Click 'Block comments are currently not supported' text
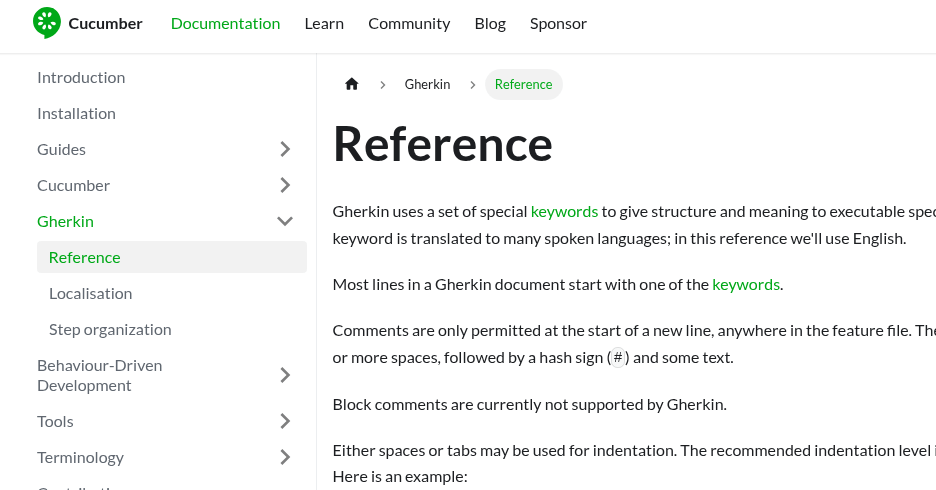The image size is (936, 490). [529, 405]
